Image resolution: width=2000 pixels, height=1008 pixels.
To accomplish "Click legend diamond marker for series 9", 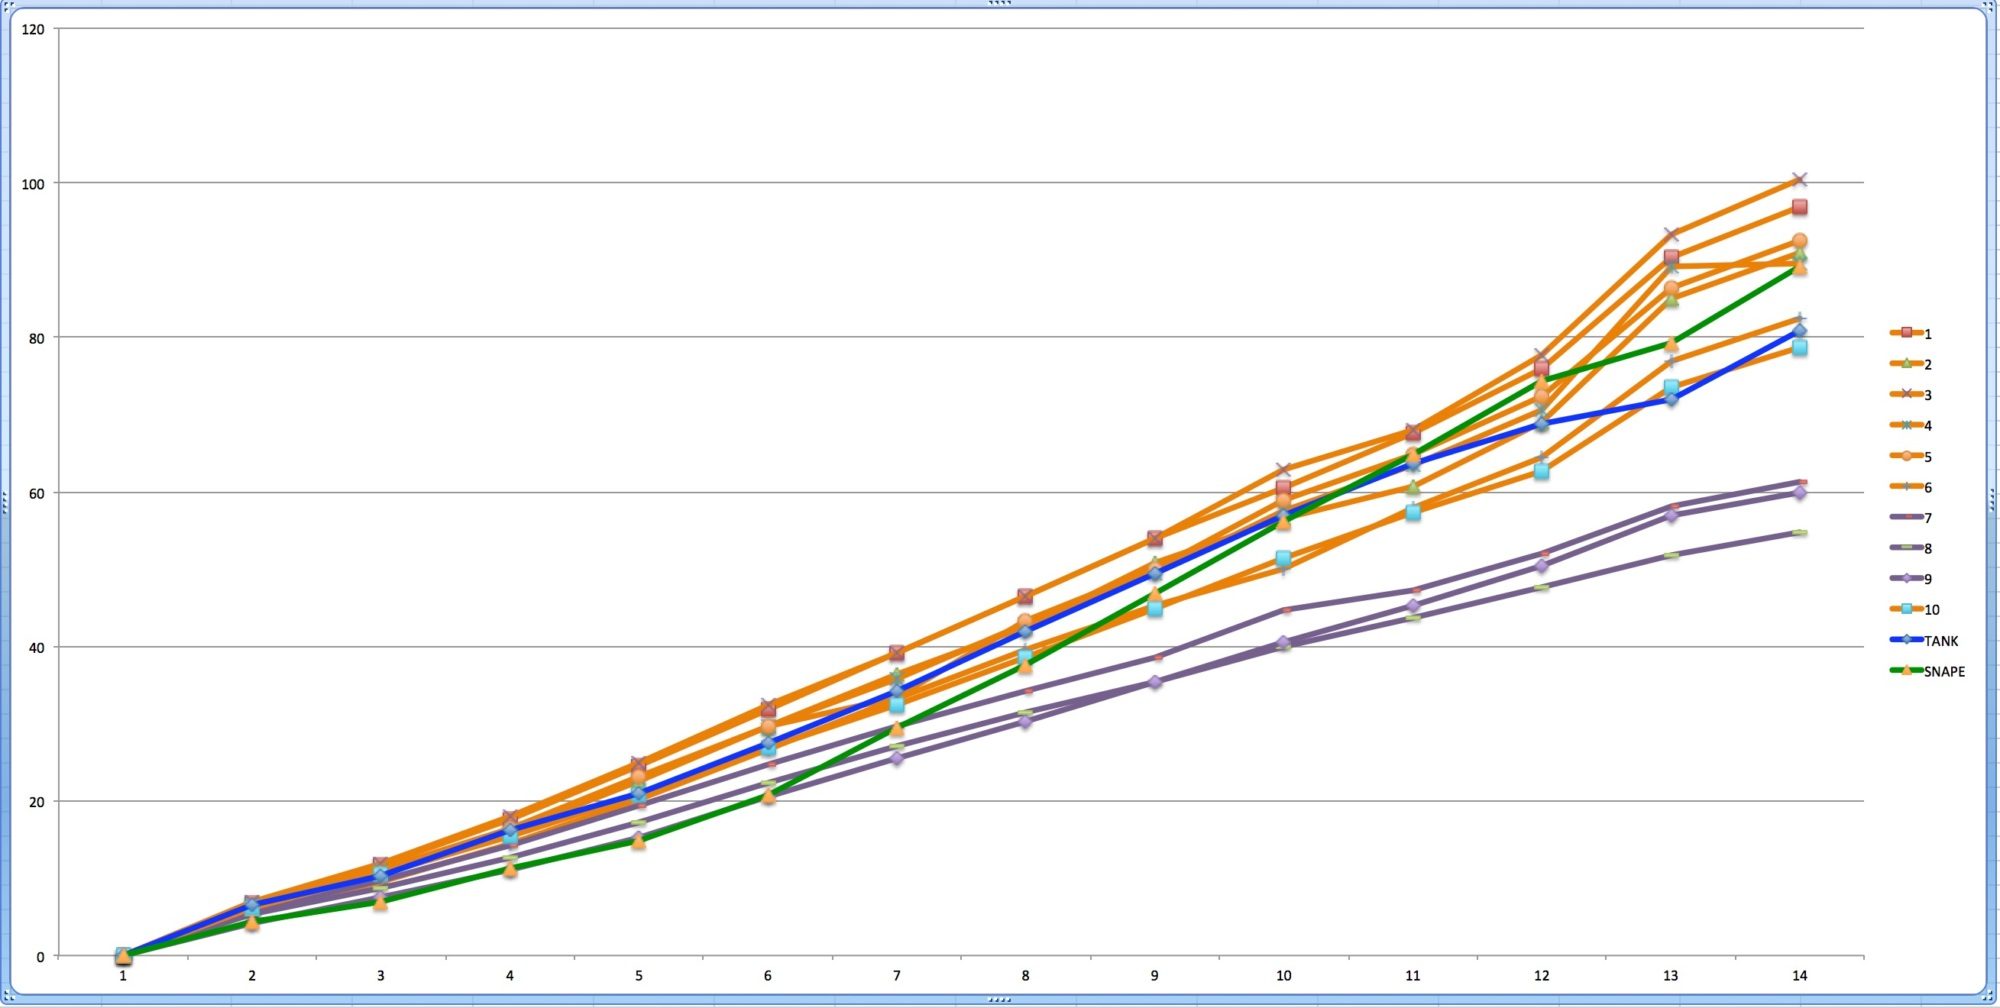I will [1906, 579].
